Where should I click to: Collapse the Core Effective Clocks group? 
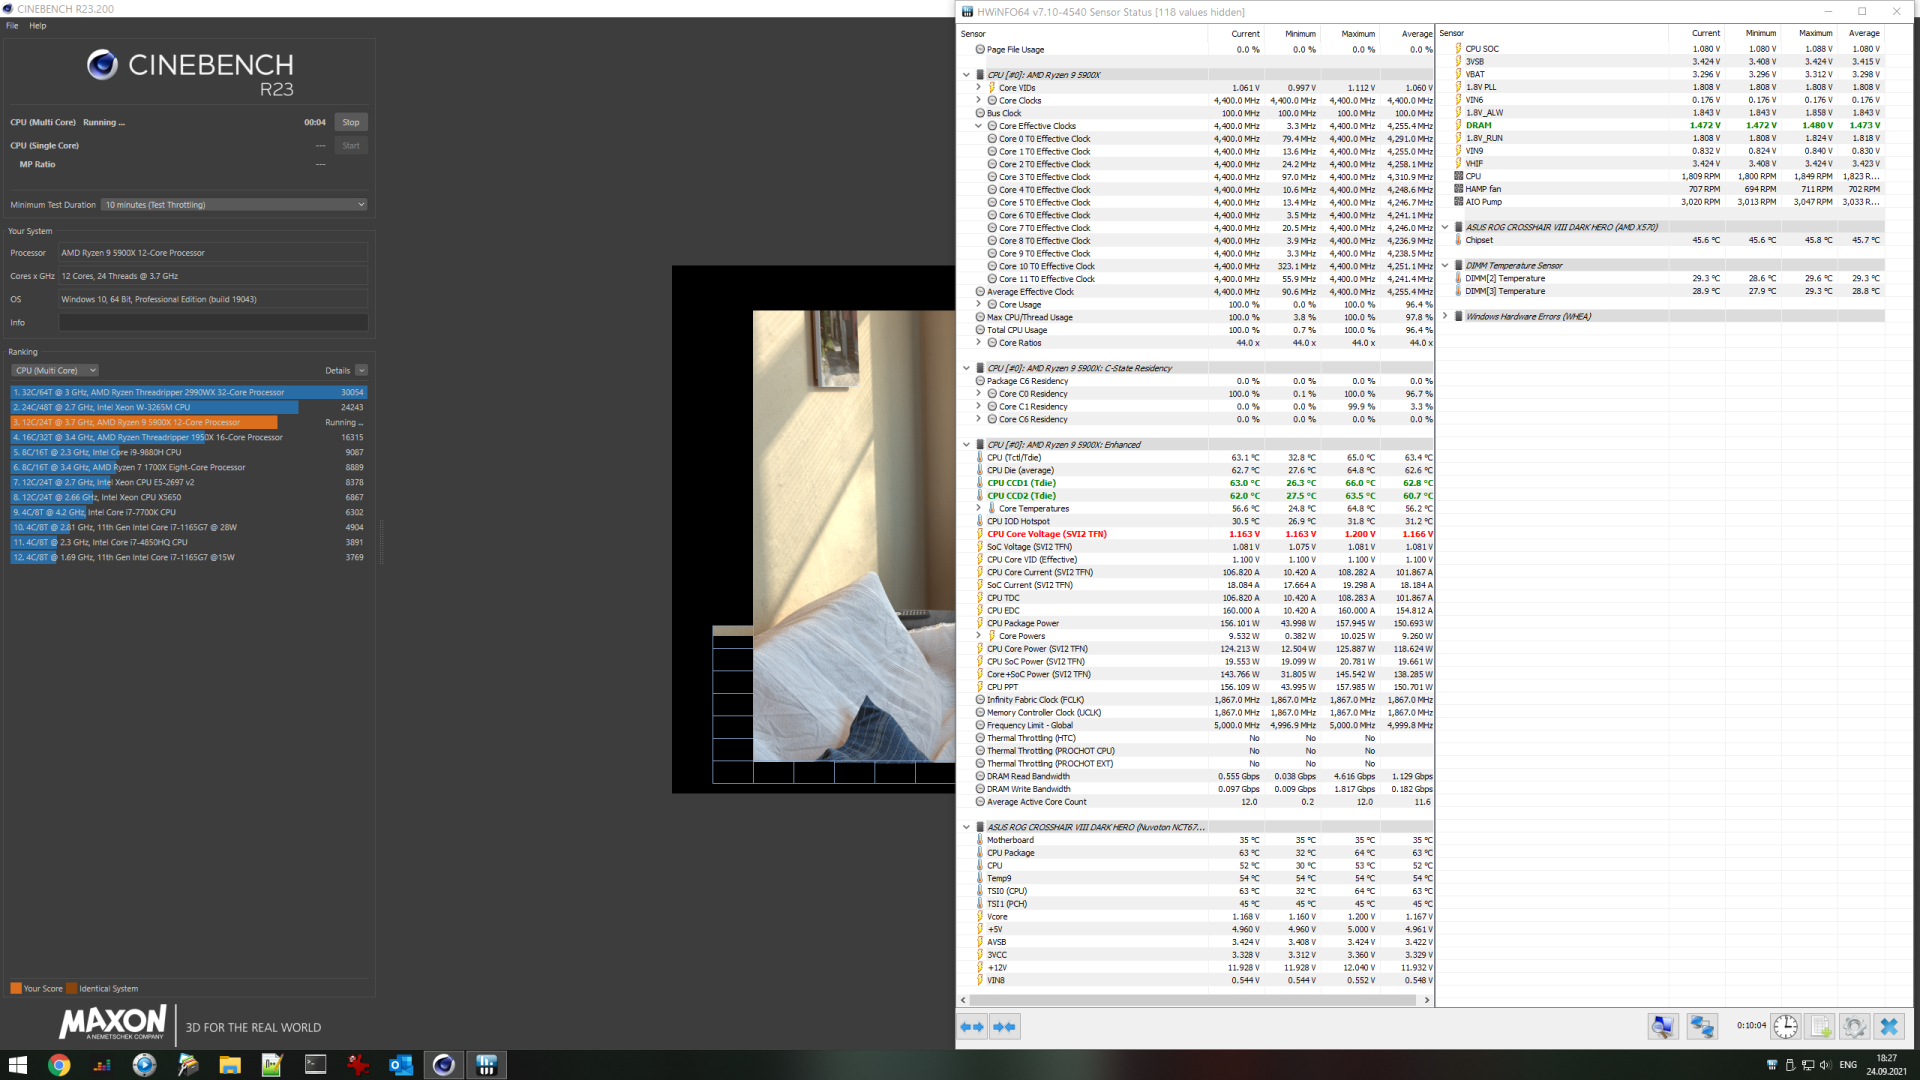point(979,126)
